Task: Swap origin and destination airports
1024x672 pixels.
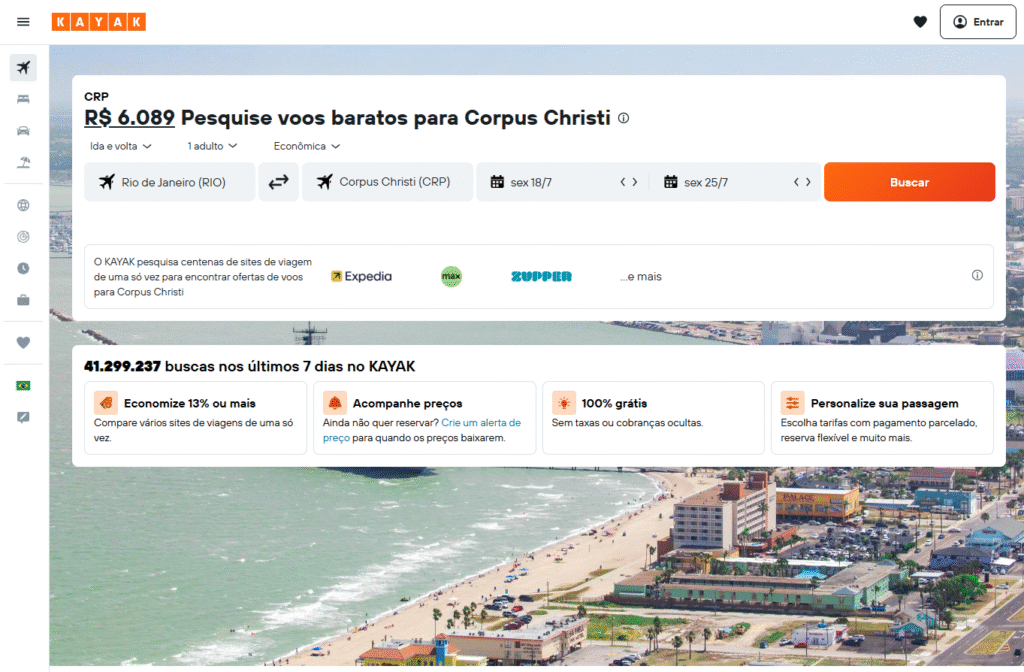Action: point(278,182)
